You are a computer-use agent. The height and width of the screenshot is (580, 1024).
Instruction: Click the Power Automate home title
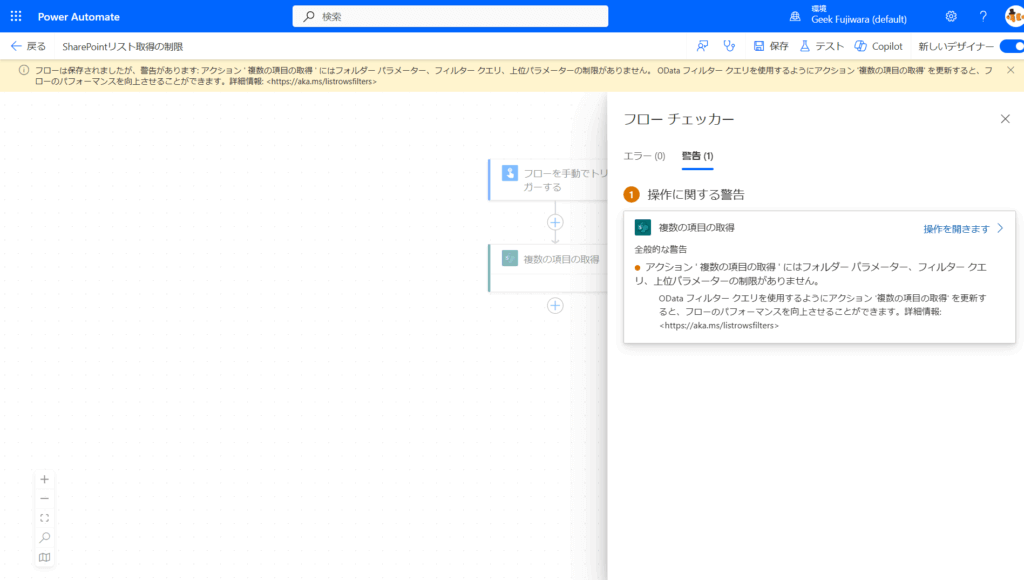coord(78,17)
